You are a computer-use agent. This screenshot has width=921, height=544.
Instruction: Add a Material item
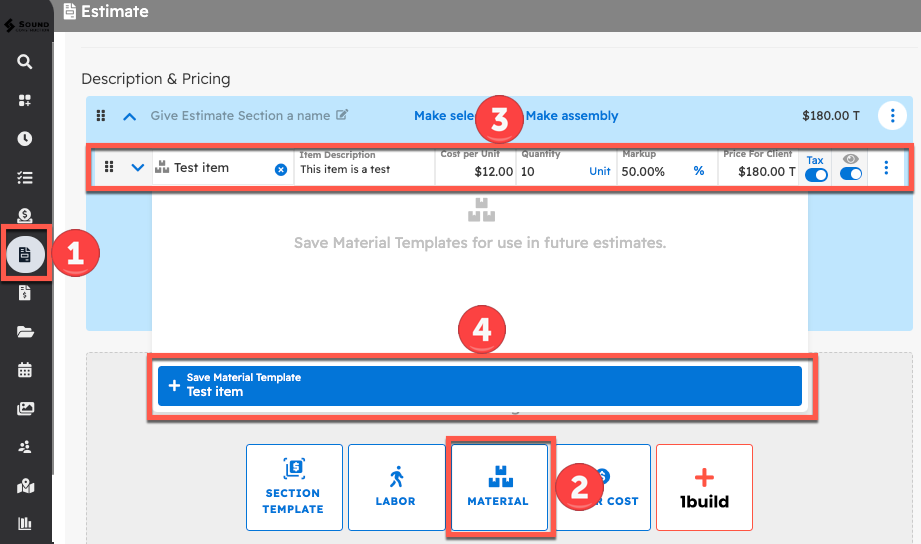(498, 487)
